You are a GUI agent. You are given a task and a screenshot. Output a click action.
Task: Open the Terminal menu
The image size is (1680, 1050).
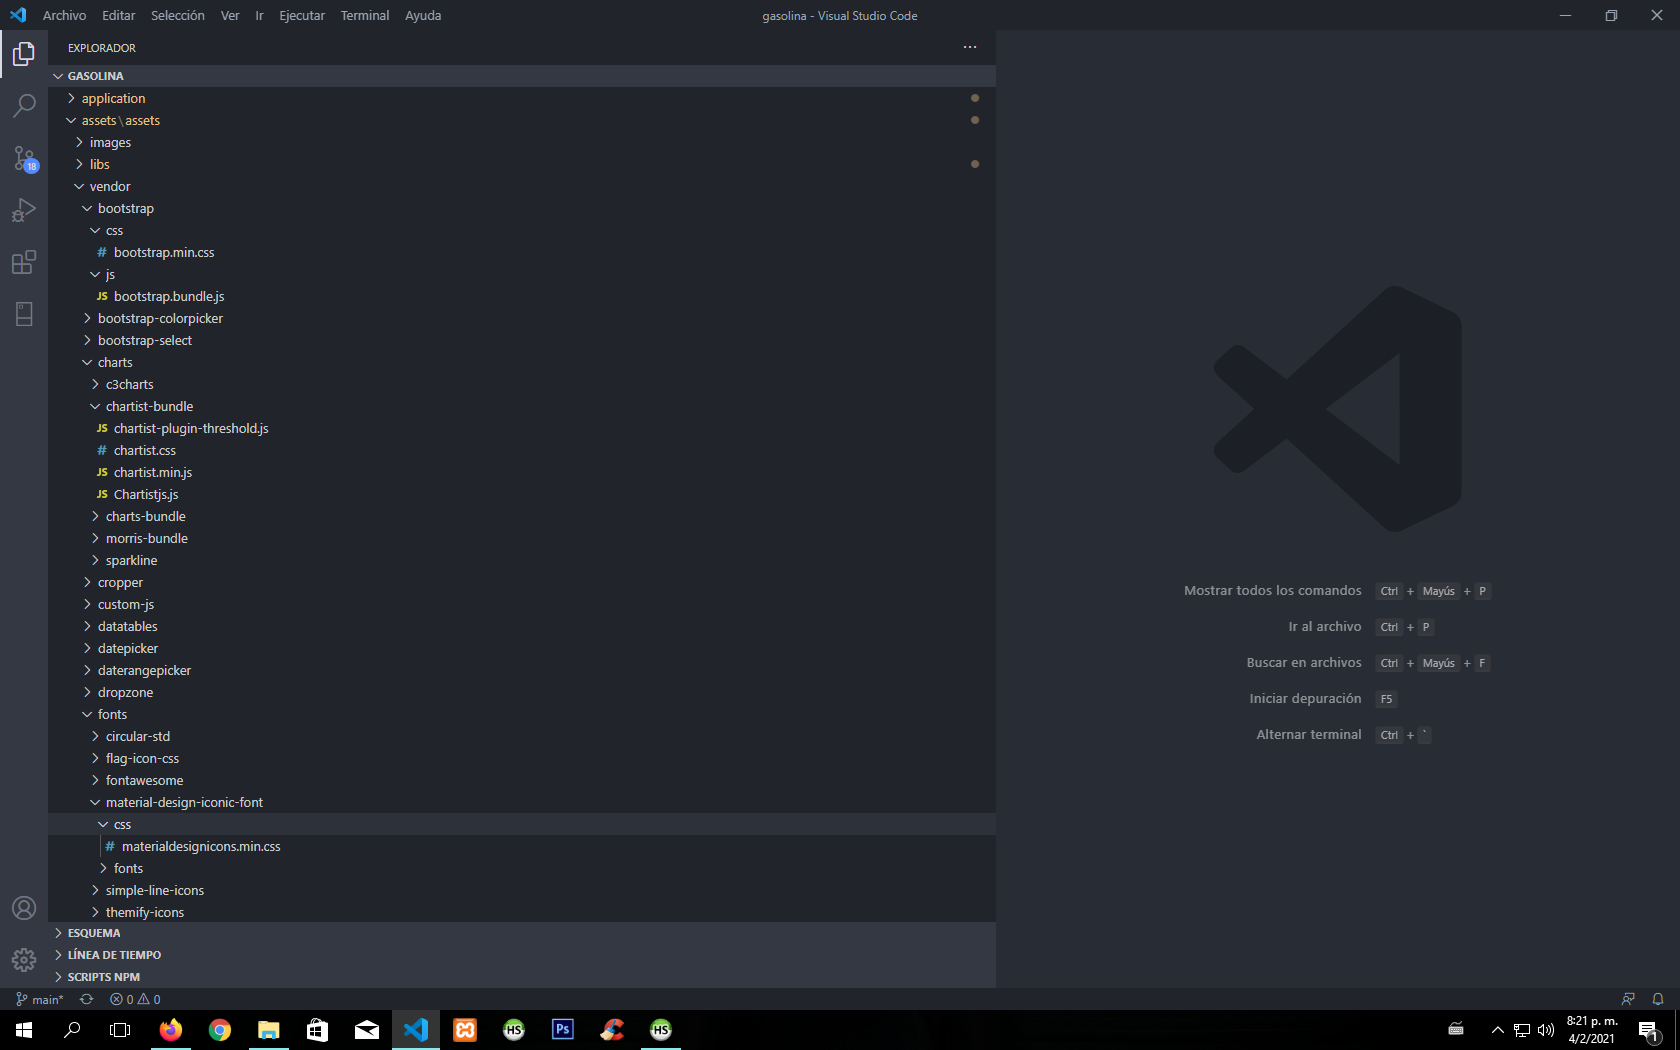pos(365,15)
